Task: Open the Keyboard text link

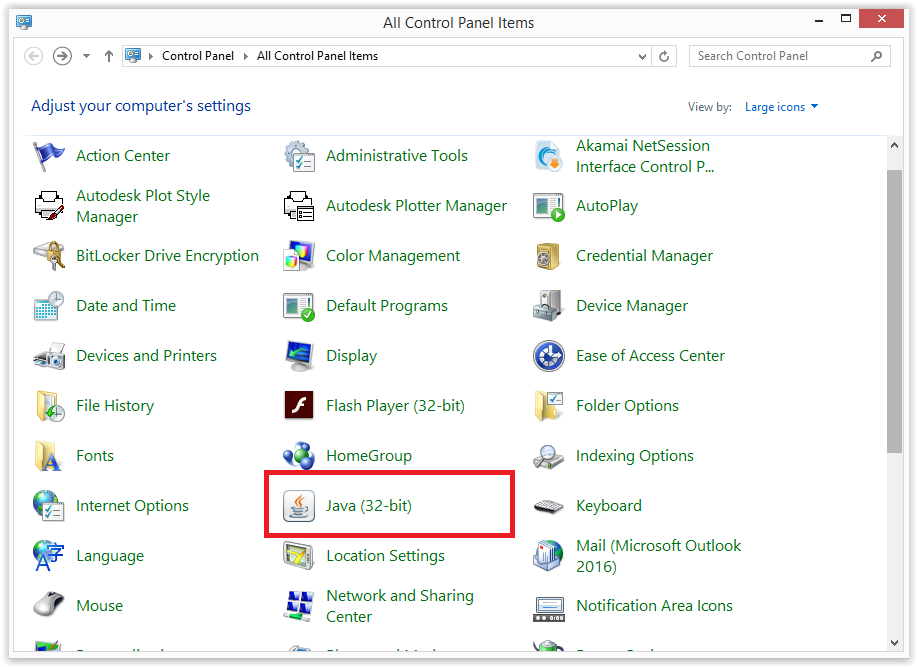Action: [609, 506]
